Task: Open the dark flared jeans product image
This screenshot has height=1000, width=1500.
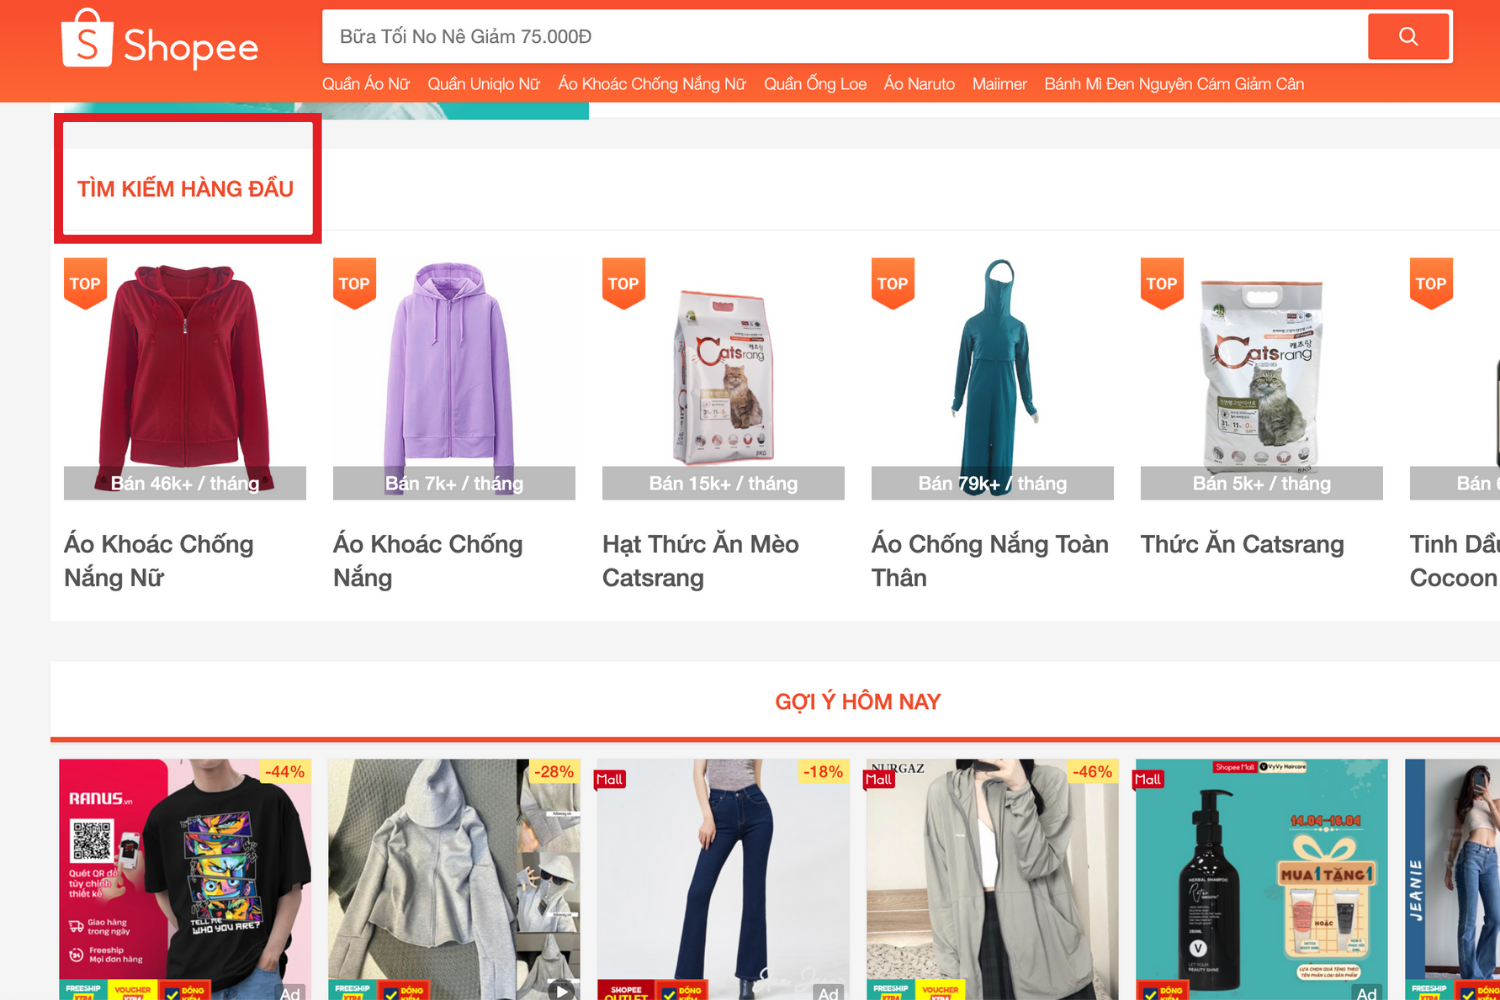Action: pos(723,880)
